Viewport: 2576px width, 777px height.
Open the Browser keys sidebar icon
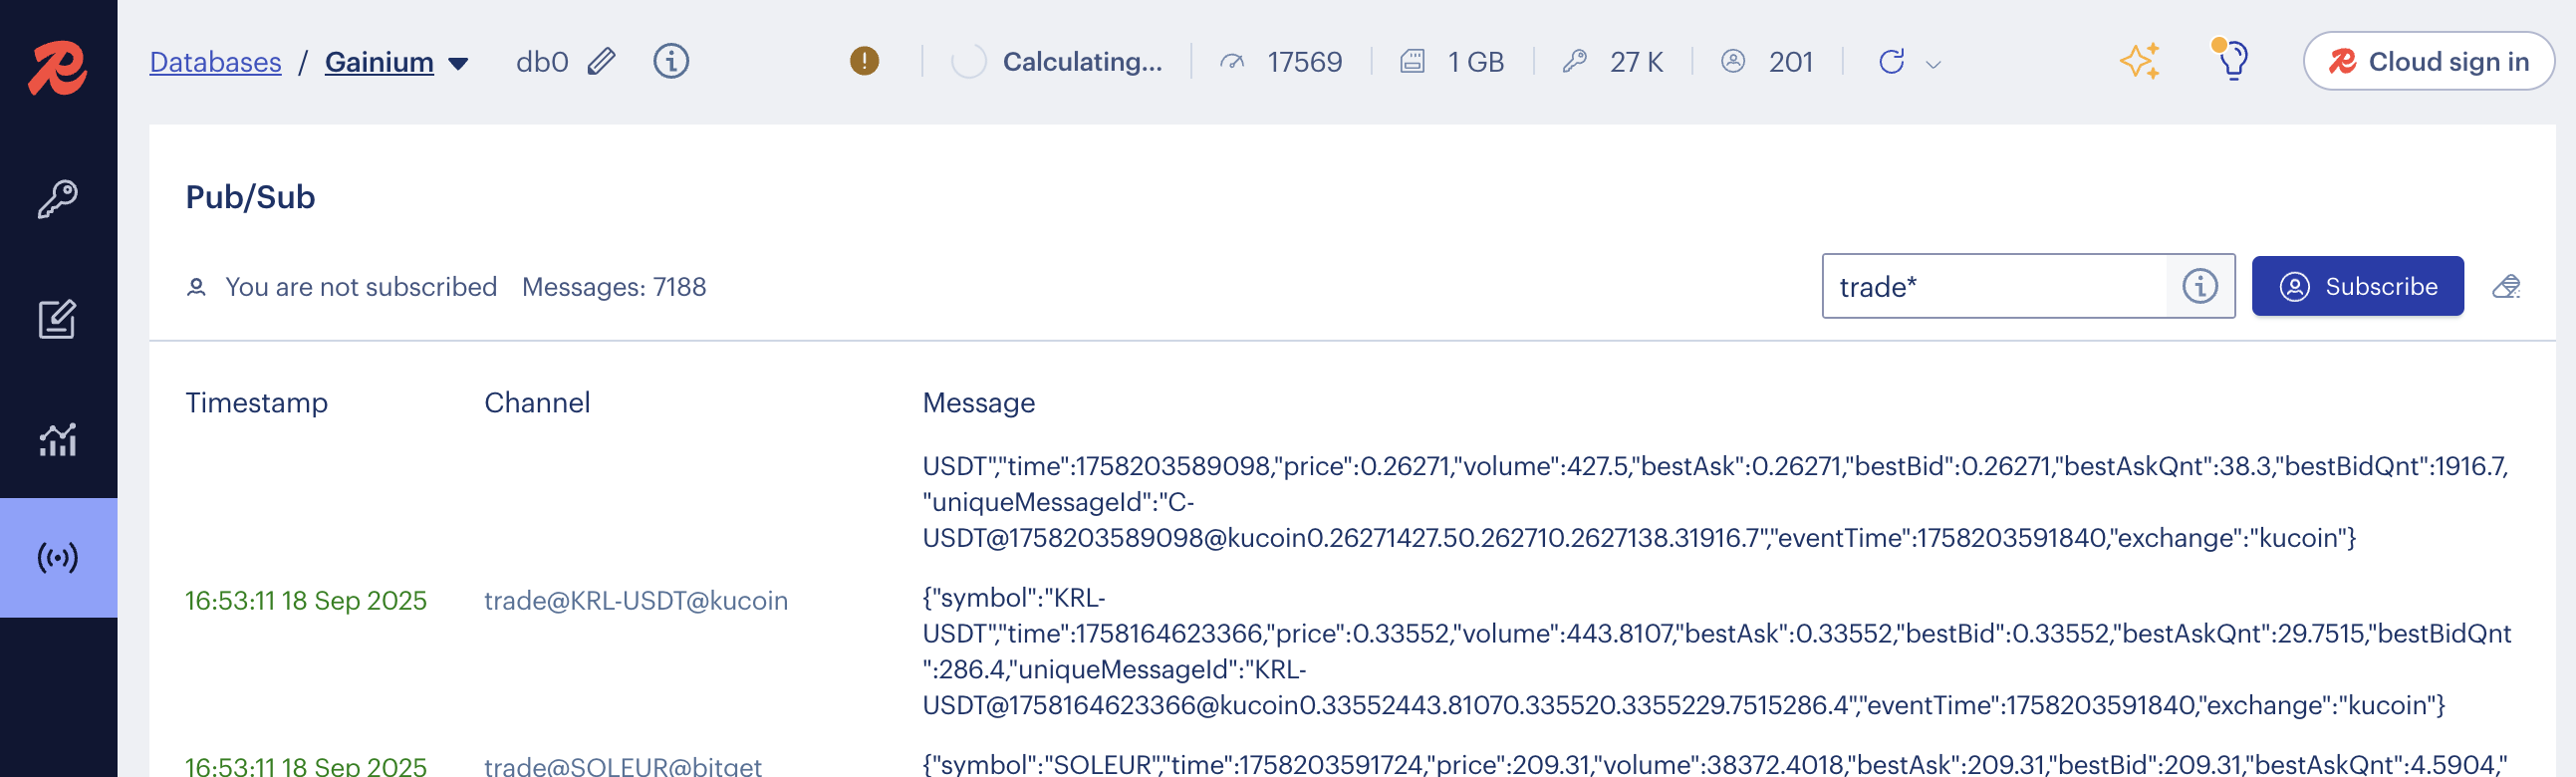[57, 199]
